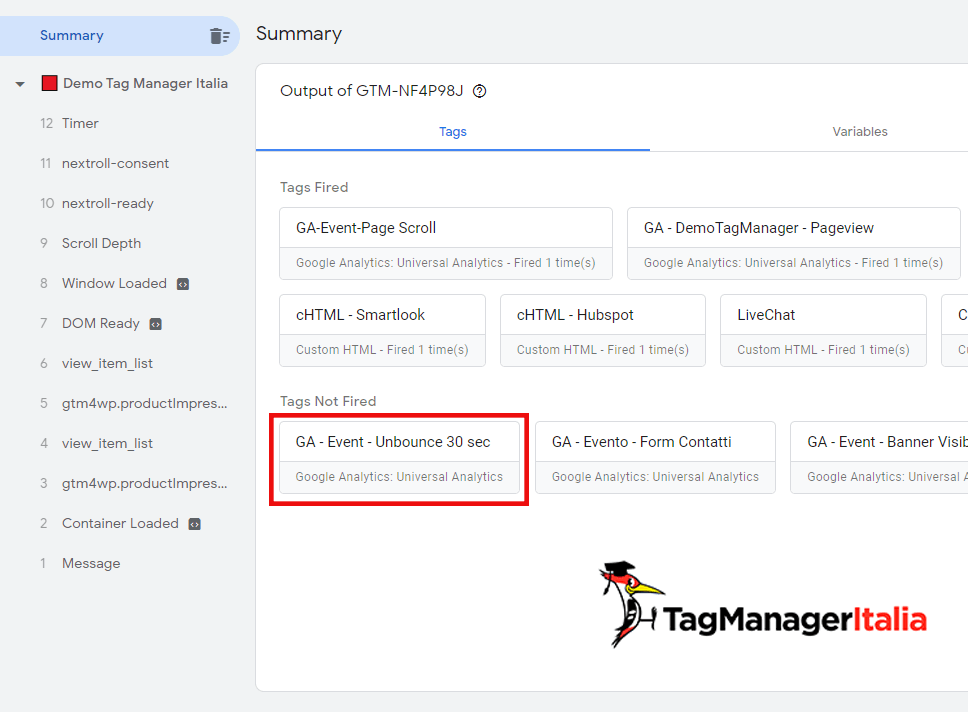Viewport: 968px width, 712px height.
Task: Select event 6 view_item_list
Action: [96, 364]
